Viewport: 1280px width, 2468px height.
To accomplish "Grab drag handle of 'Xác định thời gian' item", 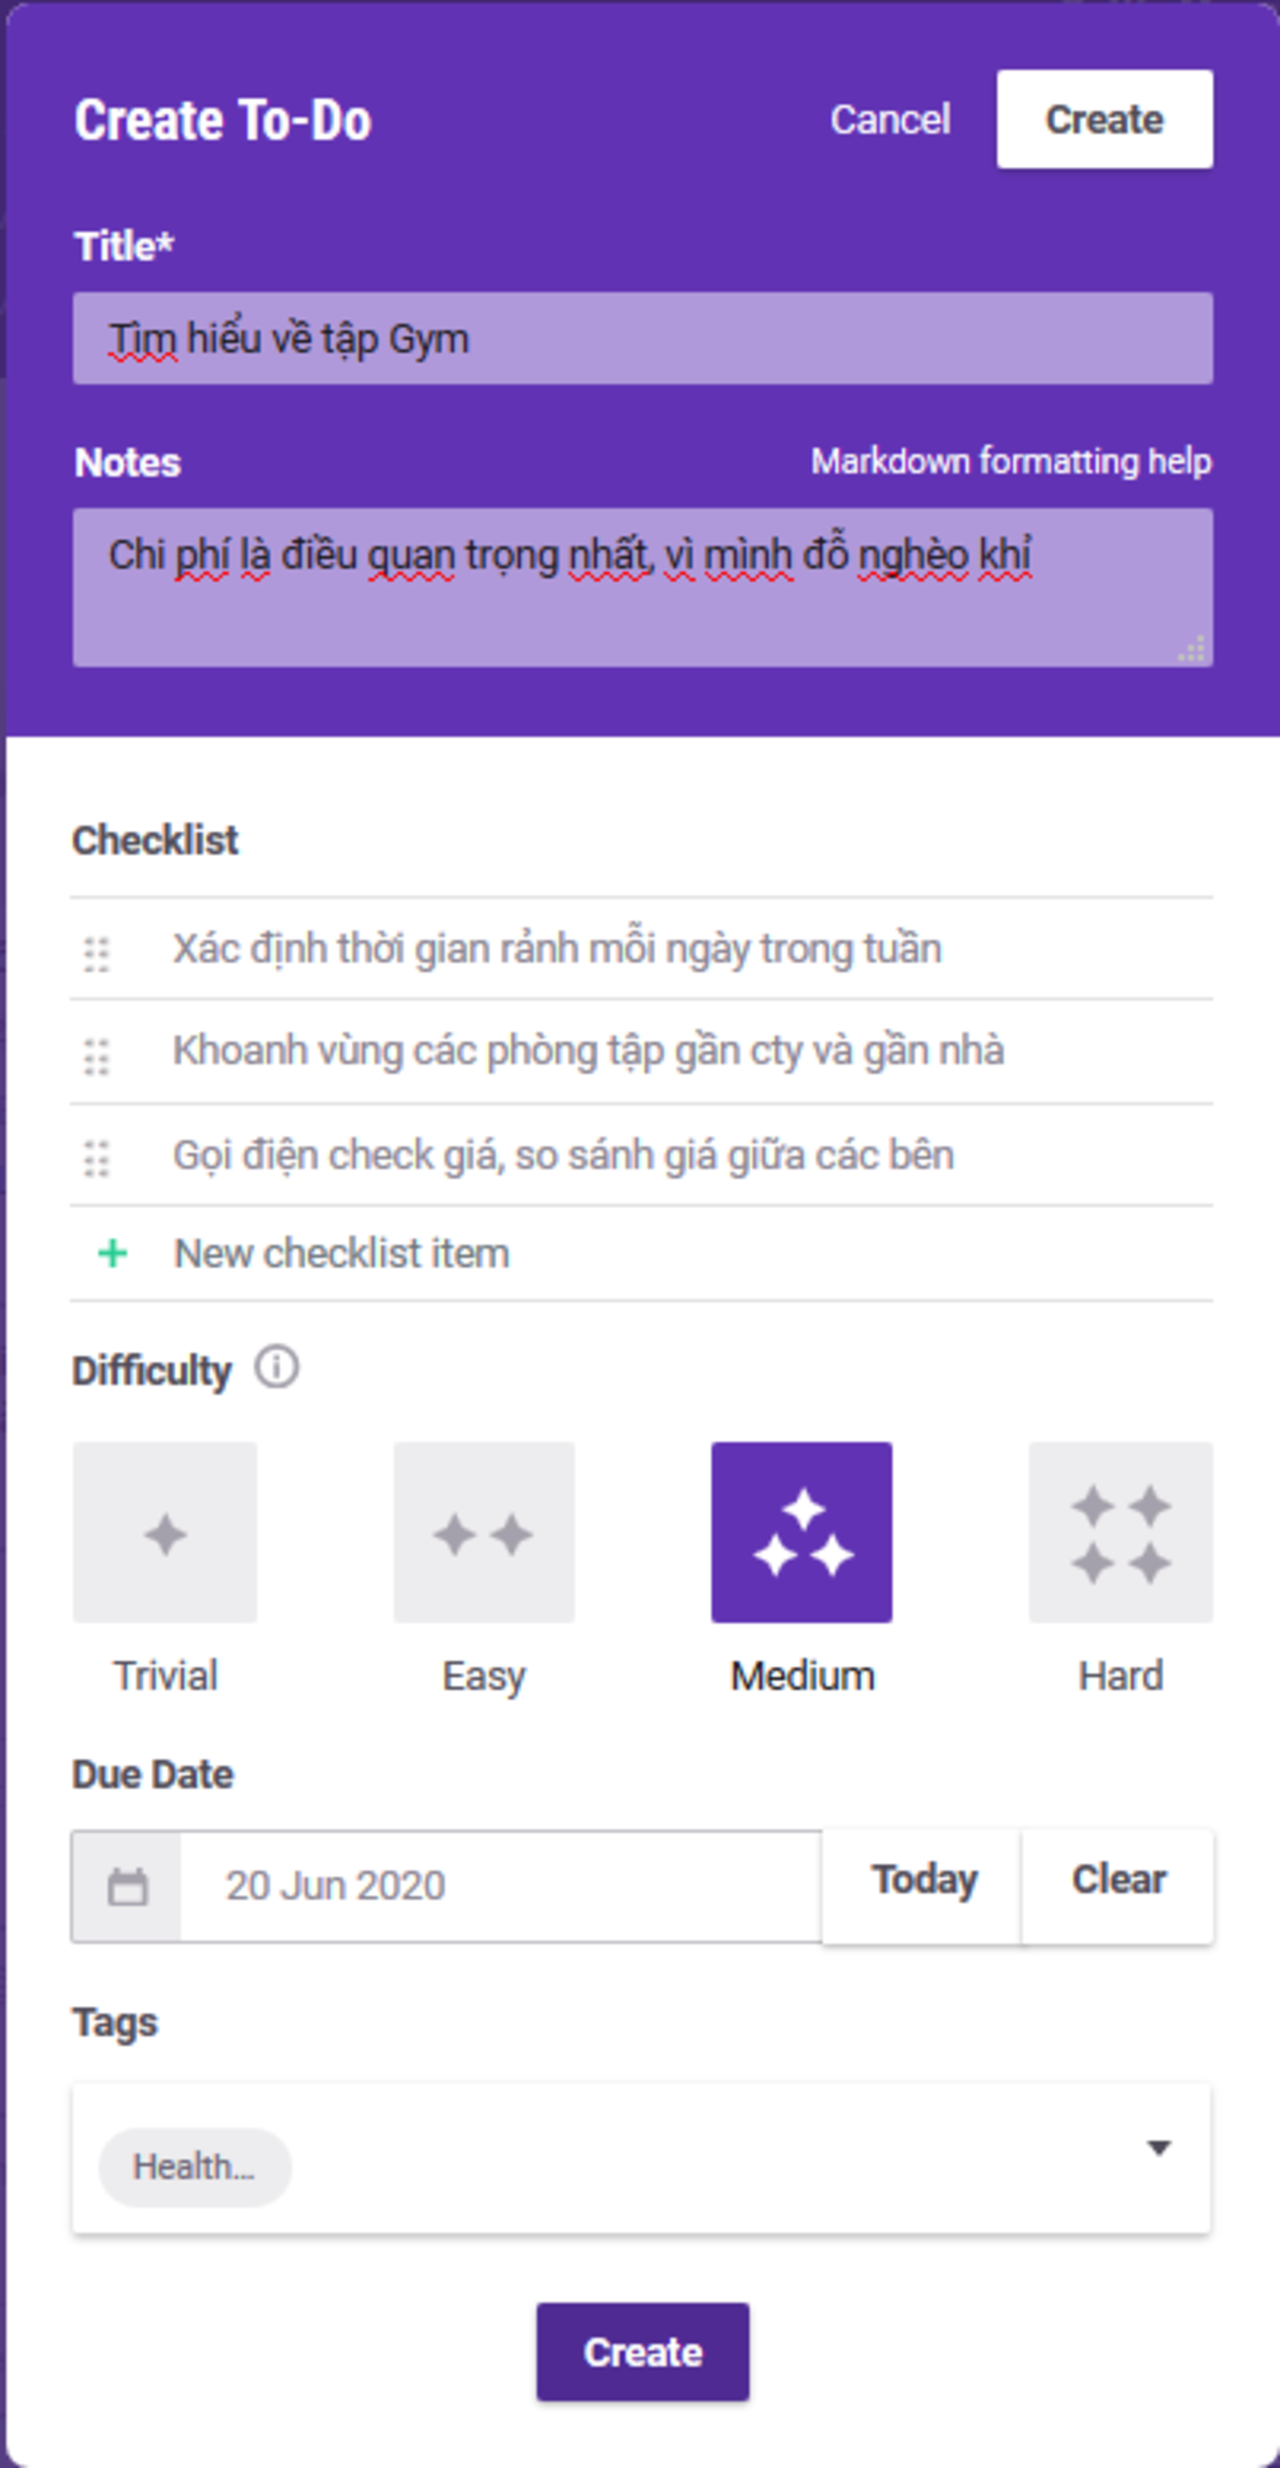I will coord(96,954).
